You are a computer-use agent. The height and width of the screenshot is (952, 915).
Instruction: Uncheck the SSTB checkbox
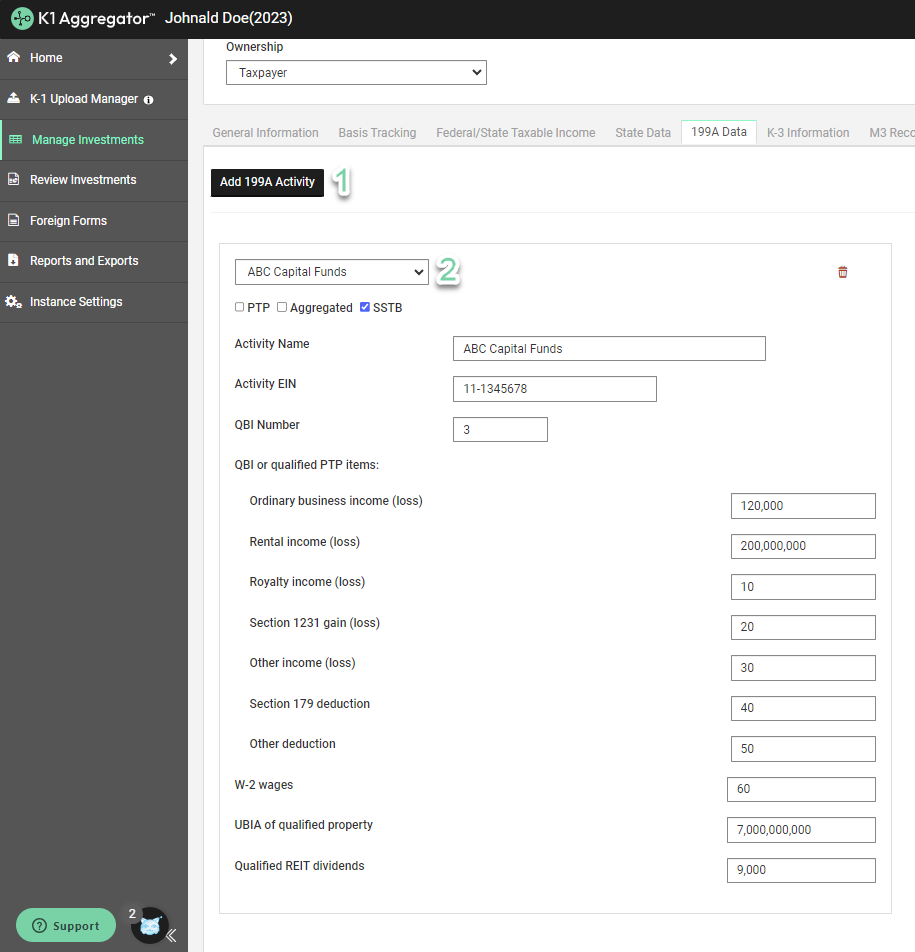click(x=364, y=307)
